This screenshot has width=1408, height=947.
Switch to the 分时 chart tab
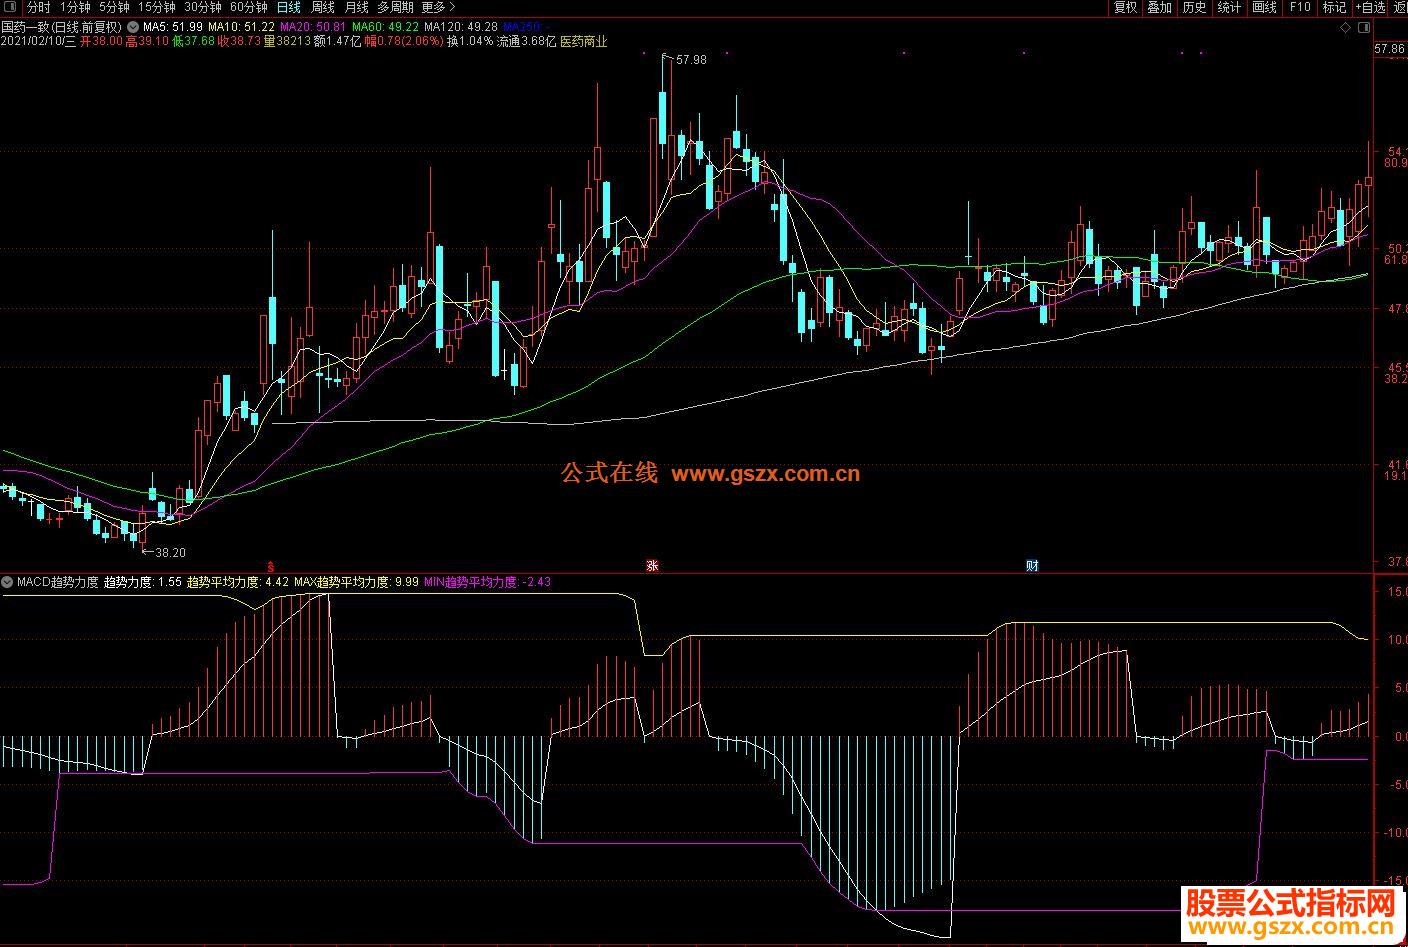pos(38,7)
